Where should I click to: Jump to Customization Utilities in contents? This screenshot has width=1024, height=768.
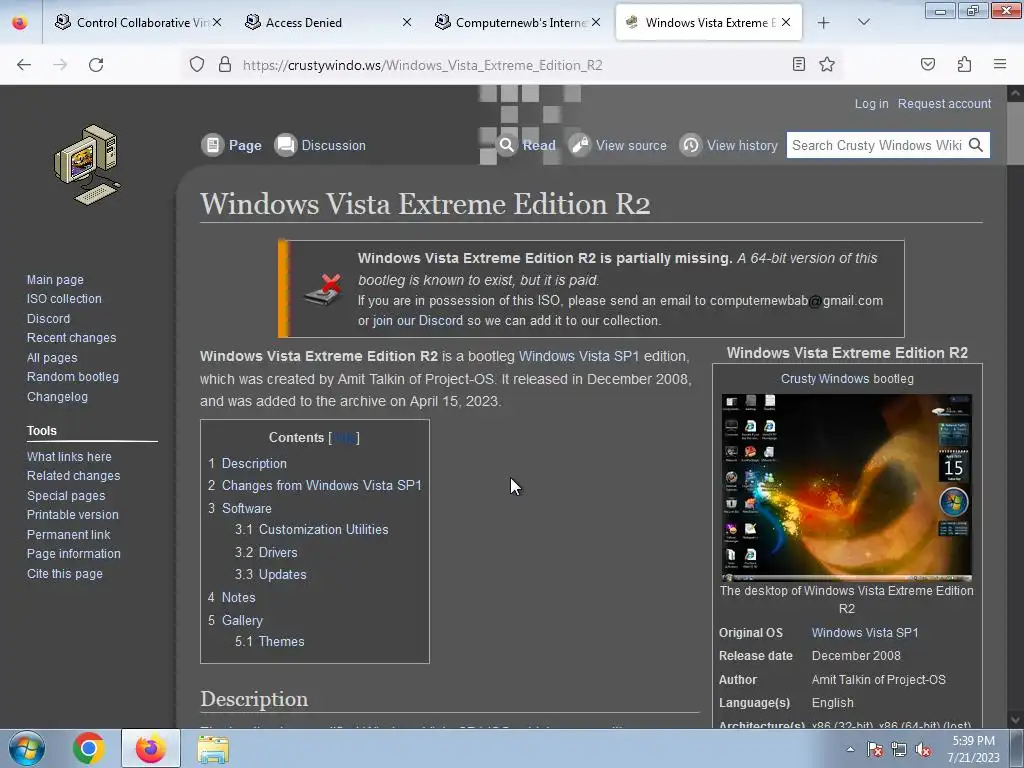pyautogui.click(x=323, y=530)
